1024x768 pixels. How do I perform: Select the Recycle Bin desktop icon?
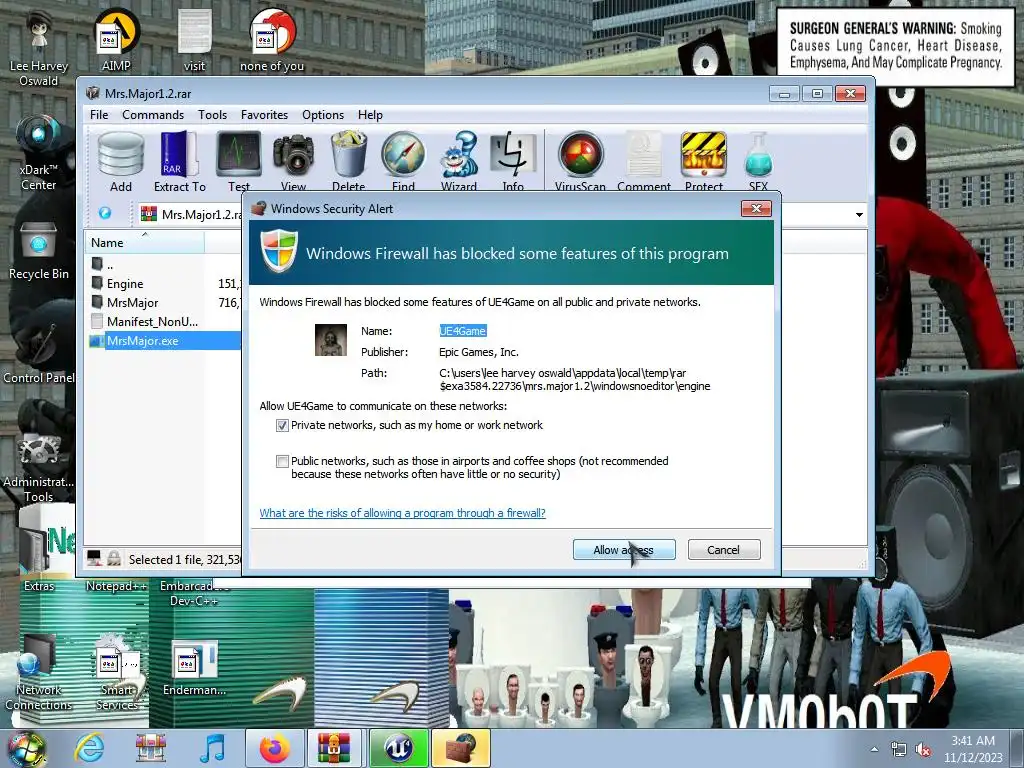(39, 250)
